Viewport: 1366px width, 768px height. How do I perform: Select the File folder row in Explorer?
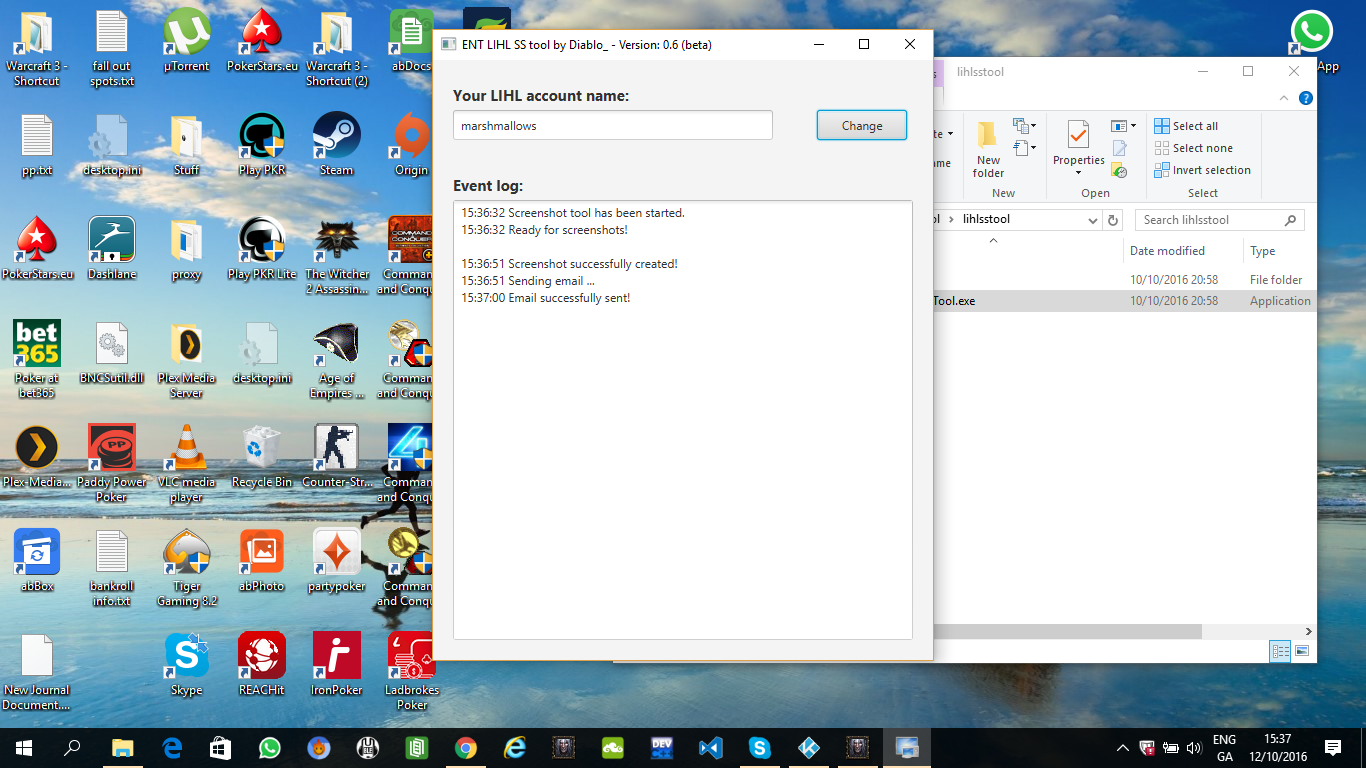click(x=1125, y=280)
